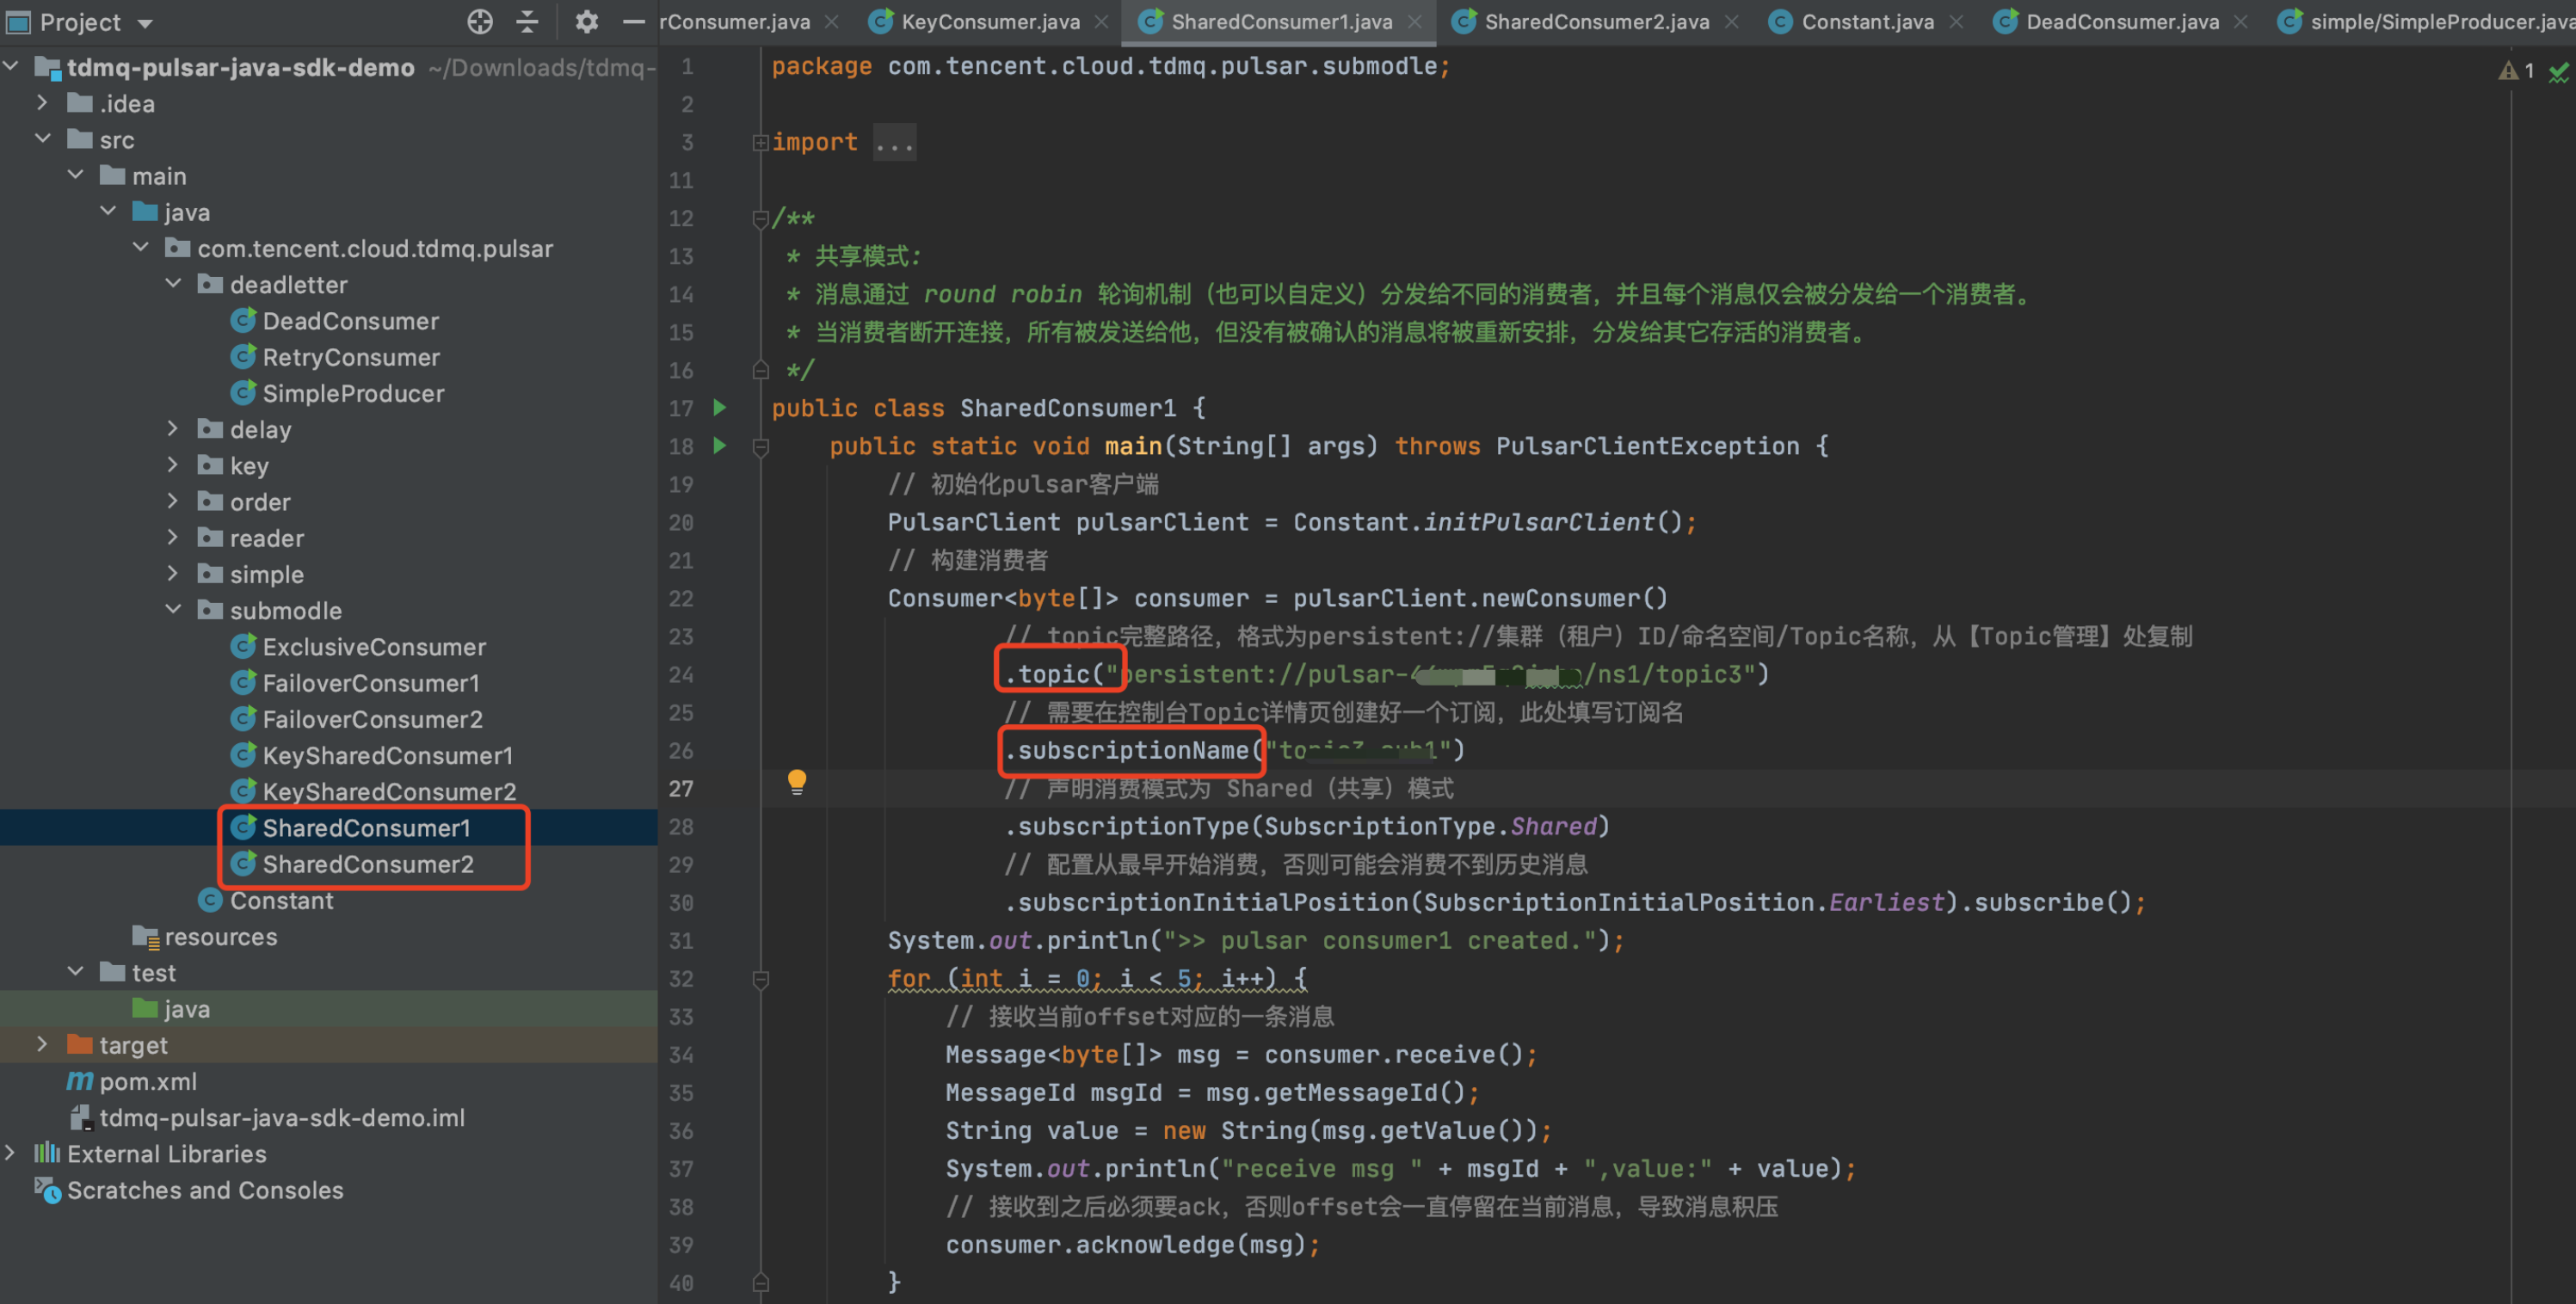Select the resources folder
Image resolution: width=2576 pixels, height=1304 pixels.
click(220, 936)
